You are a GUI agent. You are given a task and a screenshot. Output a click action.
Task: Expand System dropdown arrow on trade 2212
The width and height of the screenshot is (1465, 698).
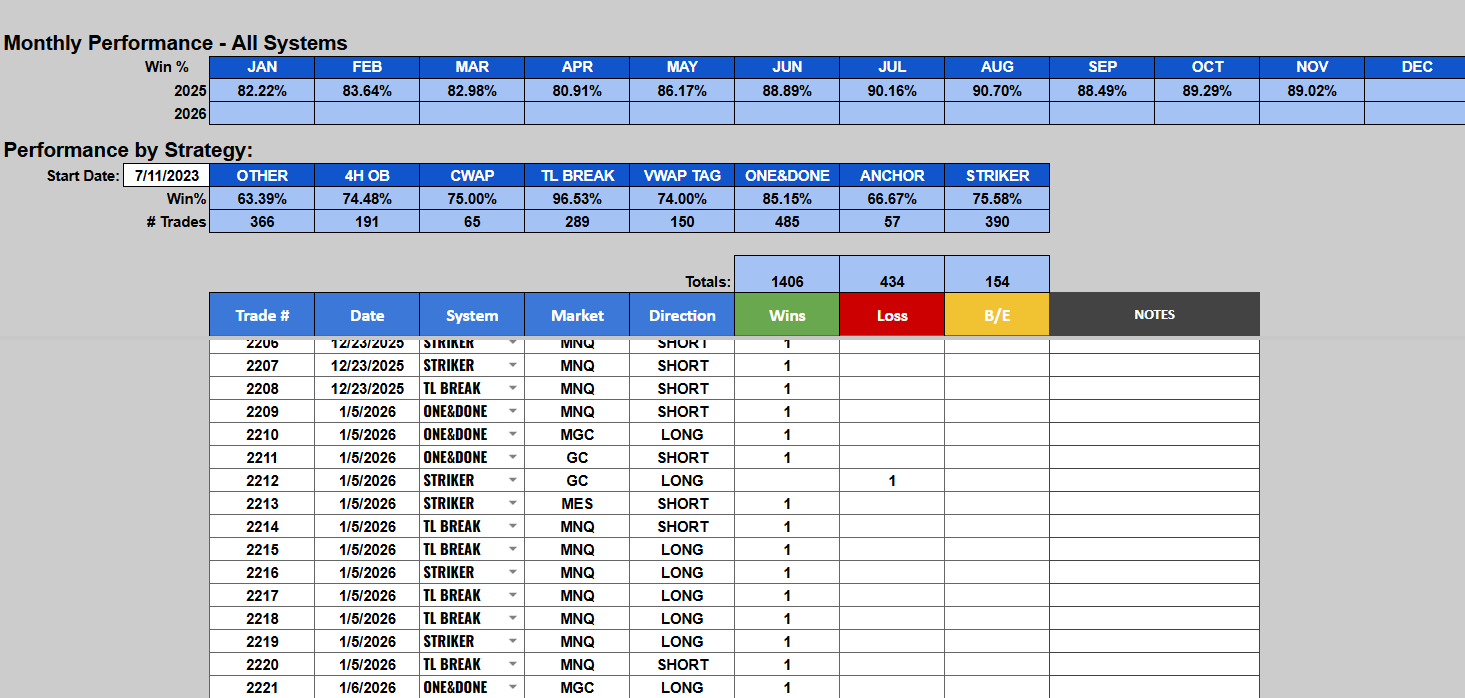513,480
